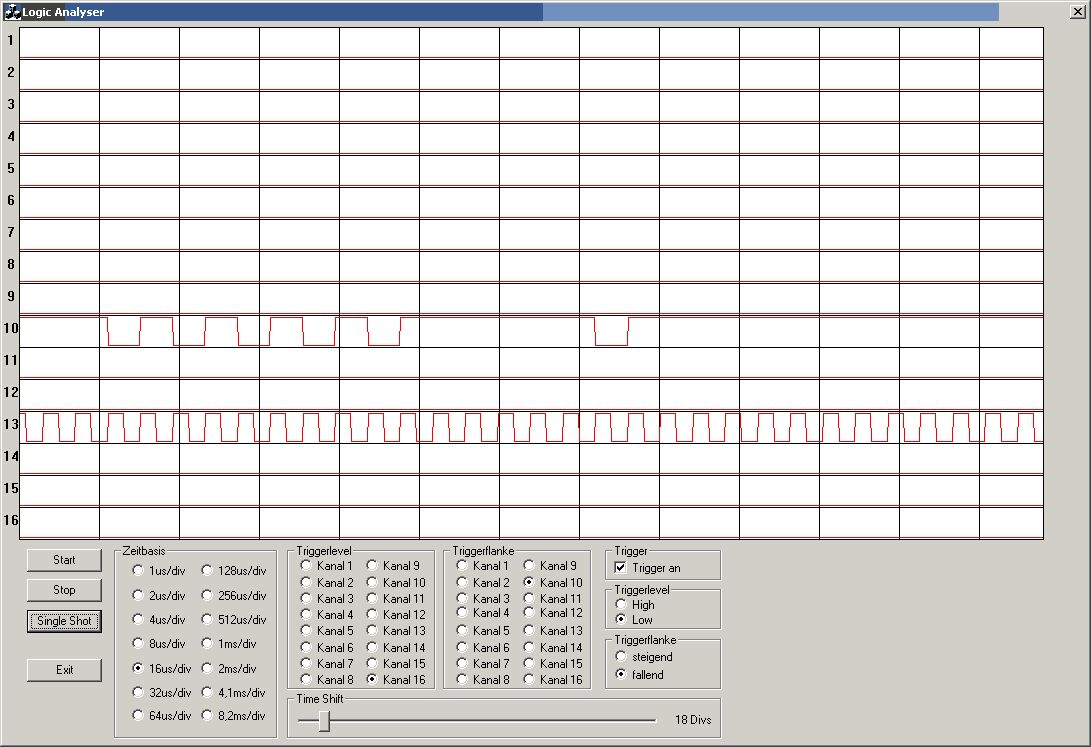Toggle the 'Trigger an' checkbox
This screenshot has width=1091, height=747.
(620, 568)
